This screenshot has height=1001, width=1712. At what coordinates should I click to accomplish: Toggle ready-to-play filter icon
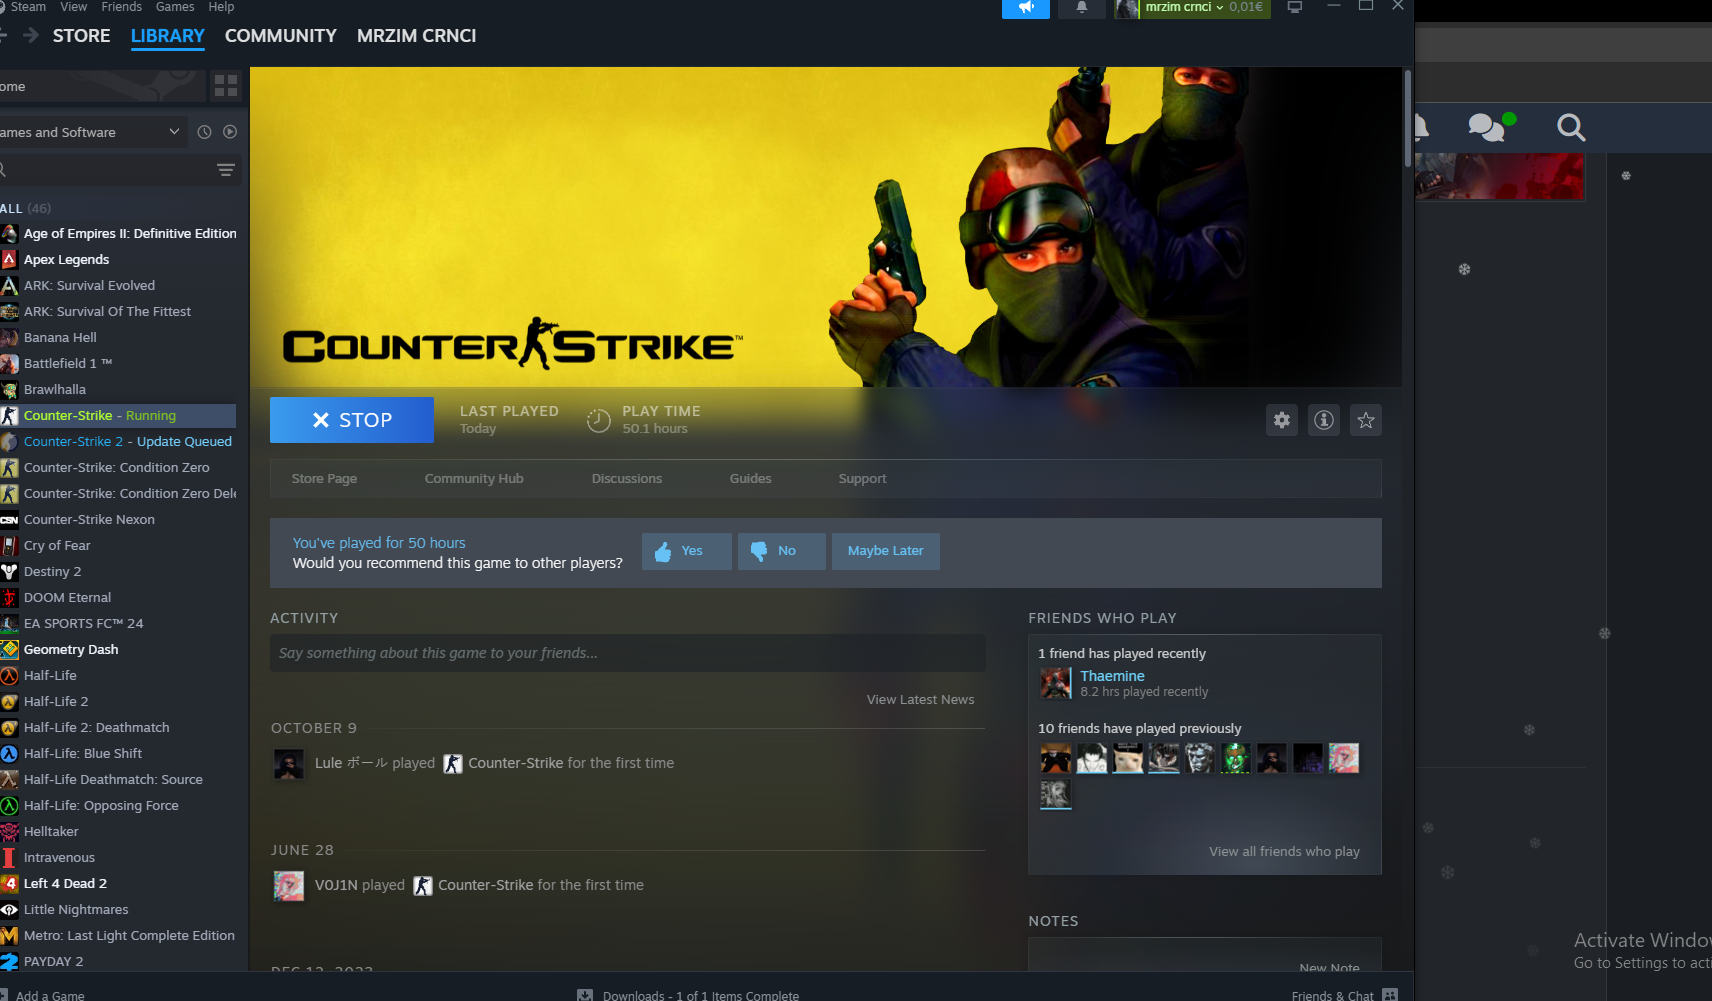tap(230, 132)
